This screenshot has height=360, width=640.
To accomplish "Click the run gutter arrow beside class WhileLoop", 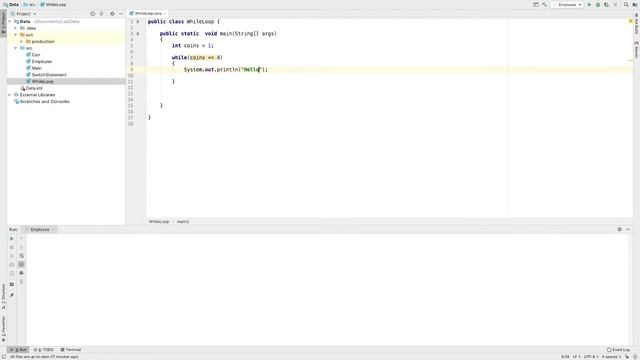I will tap(138, 21).
